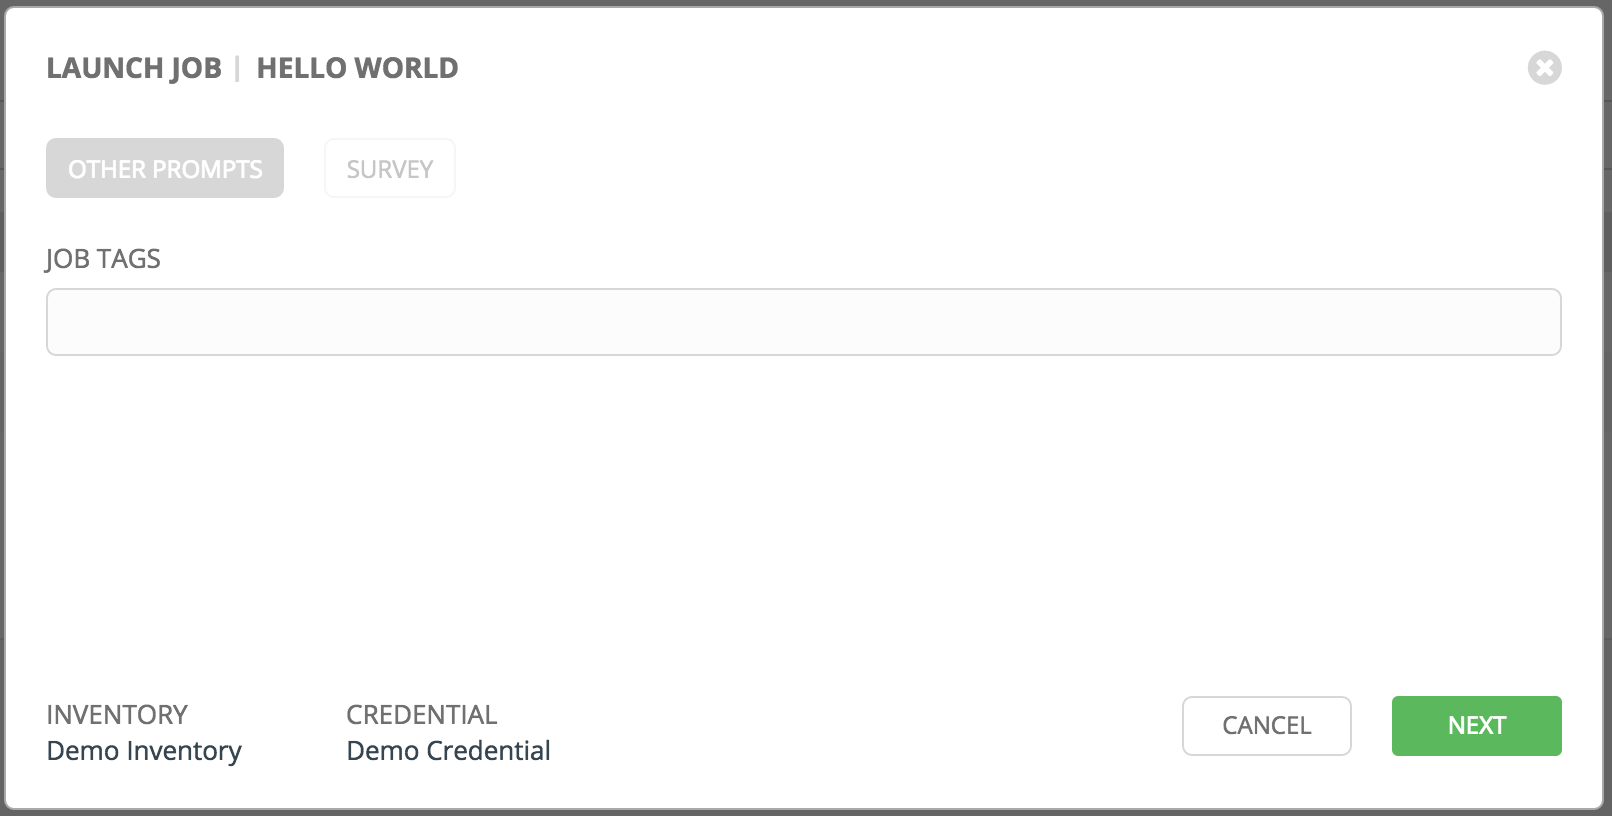Select the Demo Credential value text
1612x816 pixels.
[448, 751]
